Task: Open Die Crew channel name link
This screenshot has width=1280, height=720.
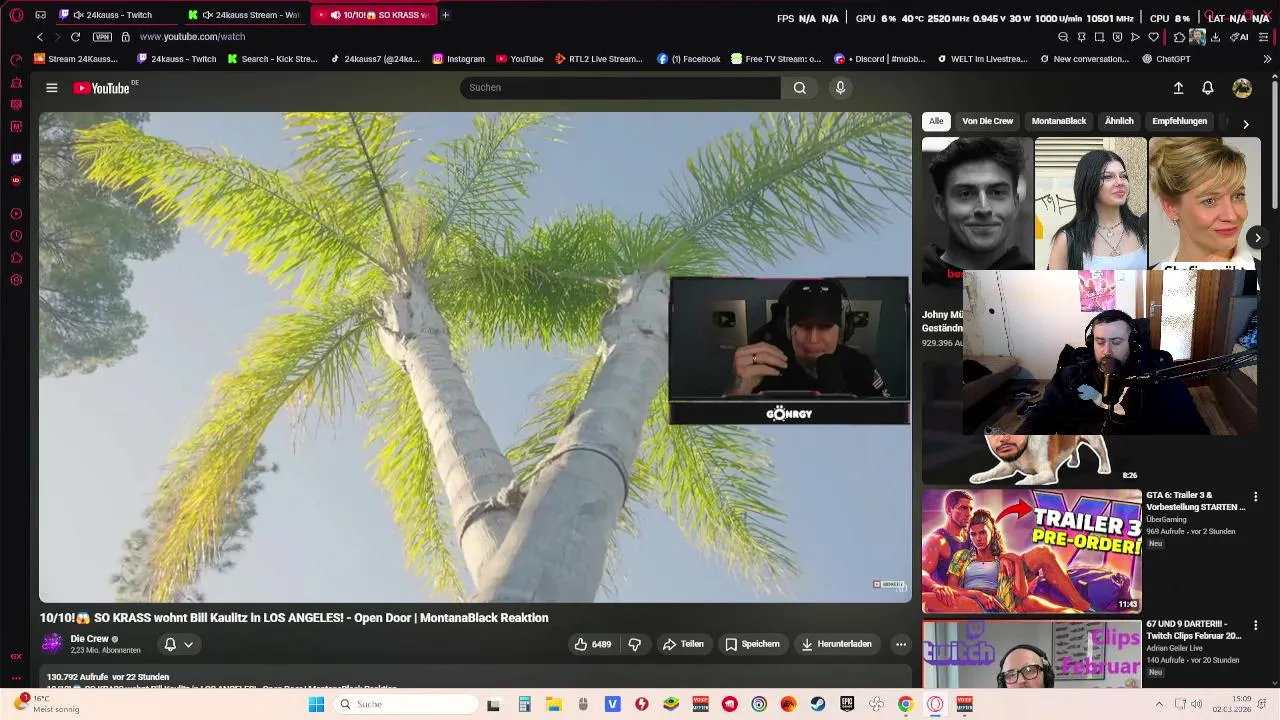Action: 89,639
